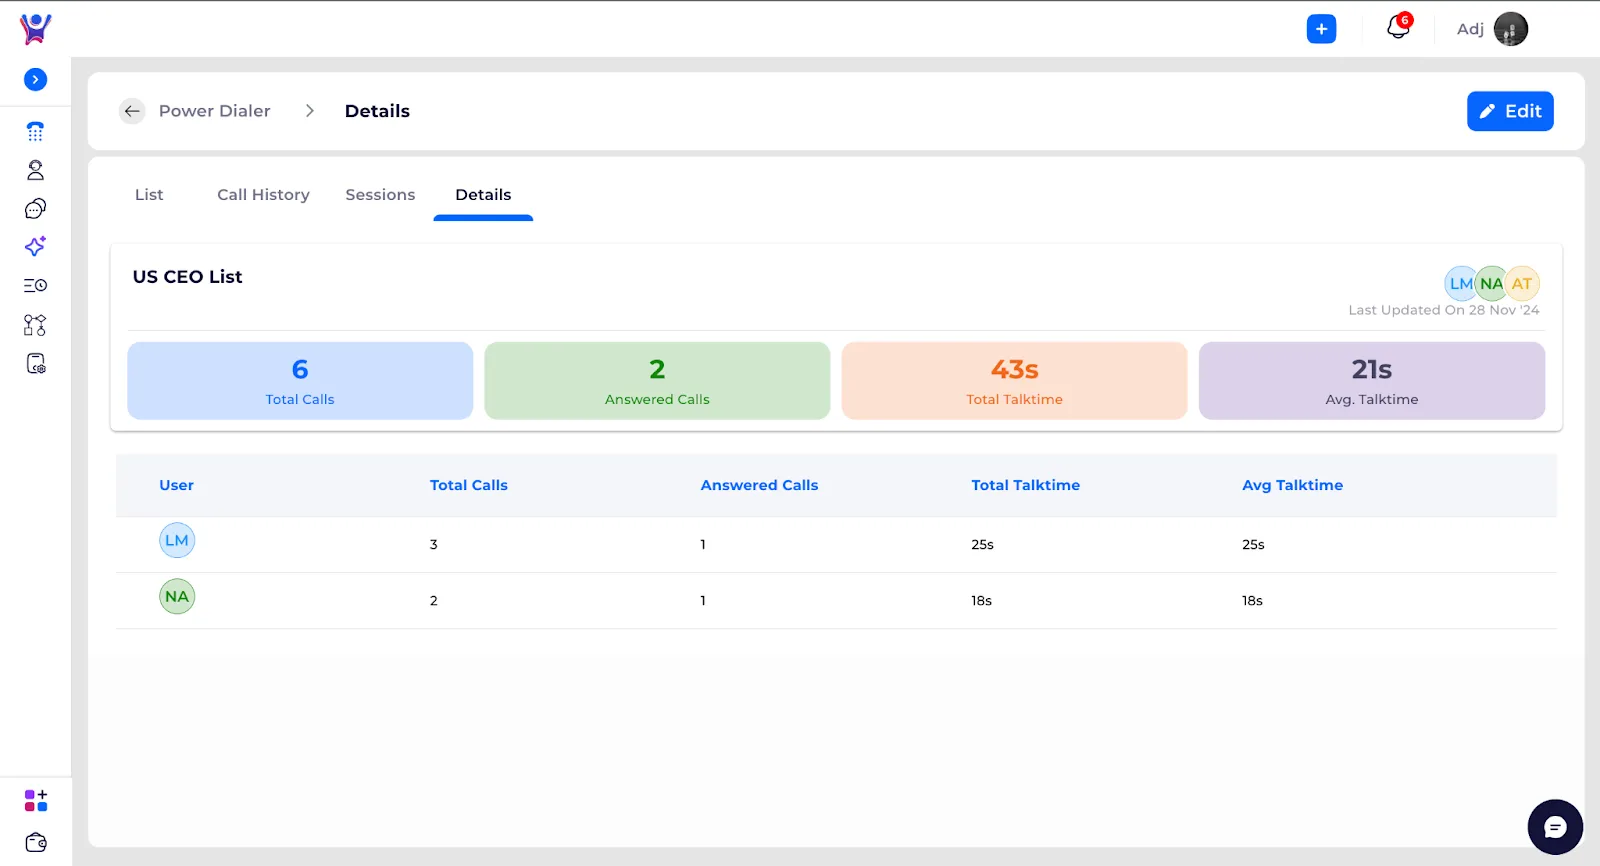The width and height of the screenshot is (1600, 866).
Task: Expand the sidebar with the blue chevron
Action: click(35, 79)
